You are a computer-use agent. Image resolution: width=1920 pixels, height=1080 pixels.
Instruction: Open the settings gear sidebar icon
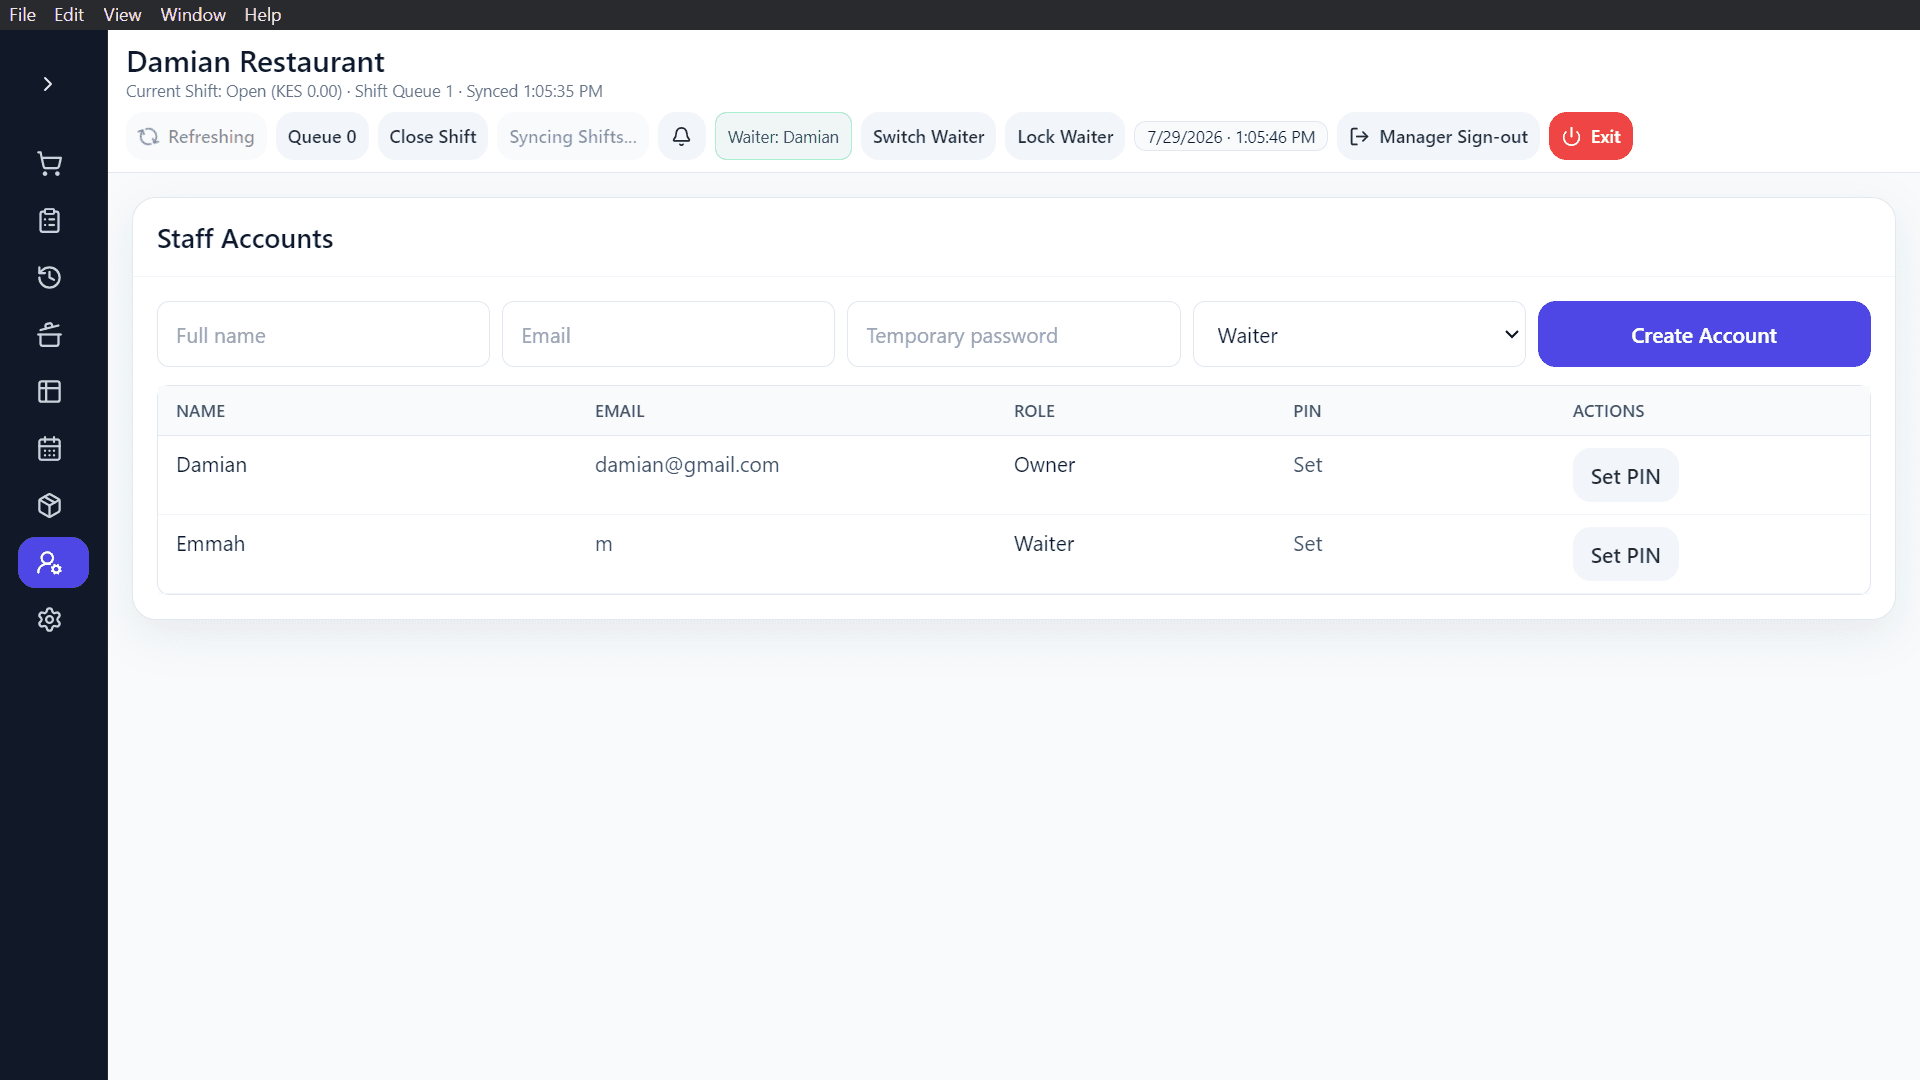pyautogui.click(x=49, y=620)
